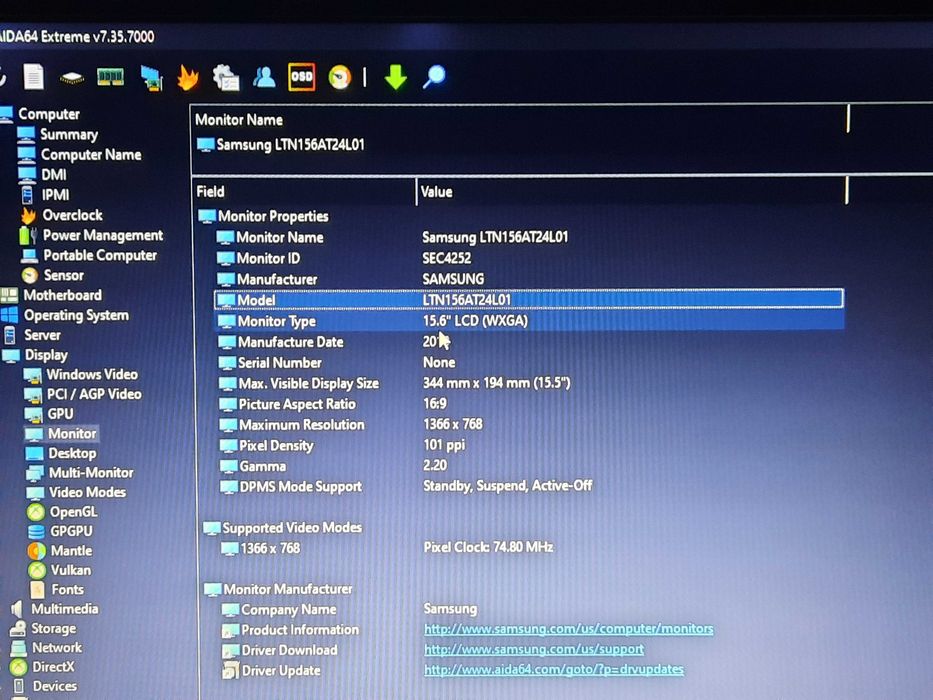Click the Monitor Name column header
This screenshot has width=933, height=700.
pos(520,120)
